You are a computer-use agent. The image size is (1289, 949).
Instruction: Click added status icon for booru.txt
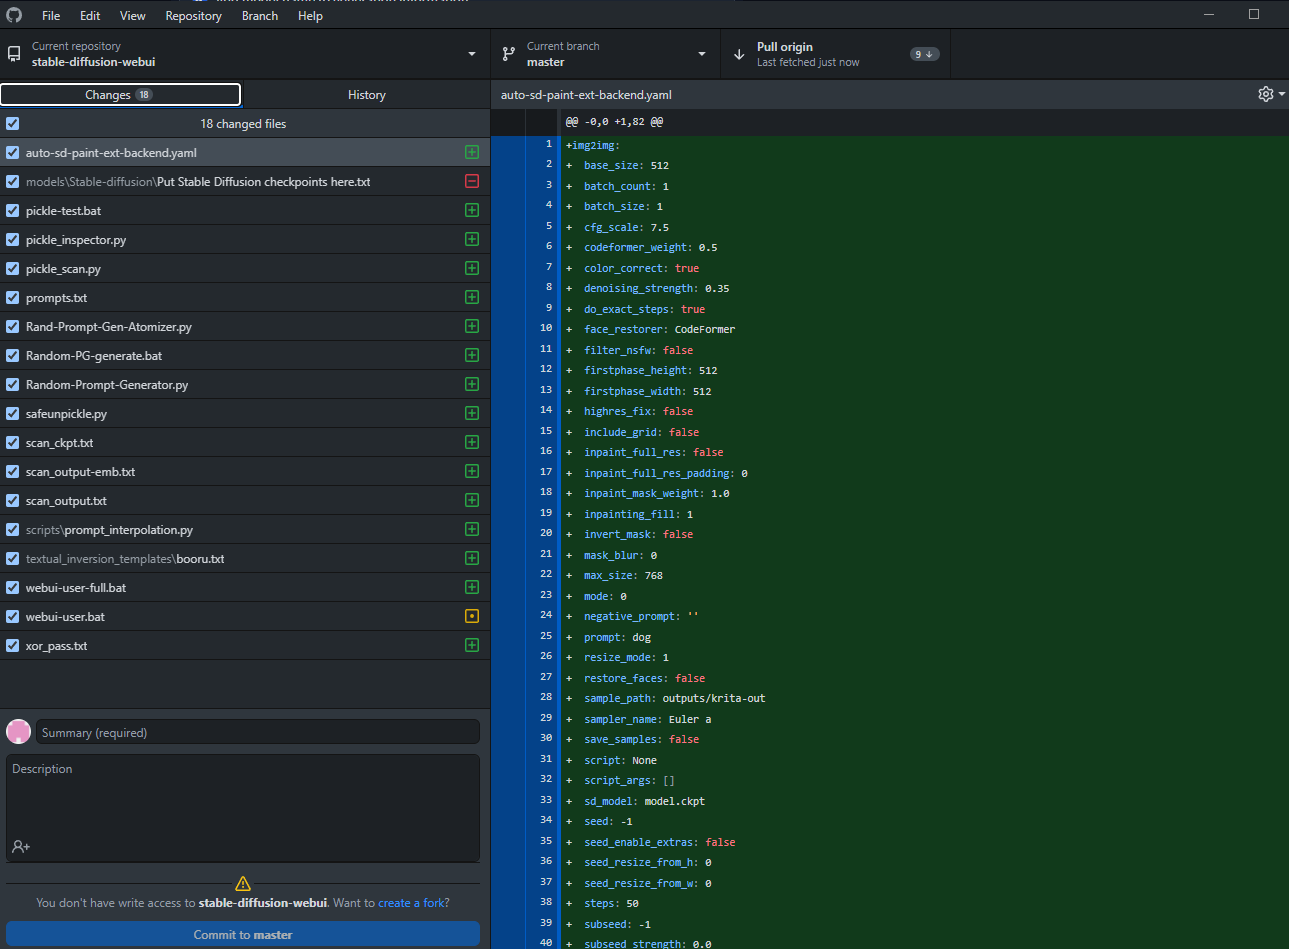coord(472,559)
